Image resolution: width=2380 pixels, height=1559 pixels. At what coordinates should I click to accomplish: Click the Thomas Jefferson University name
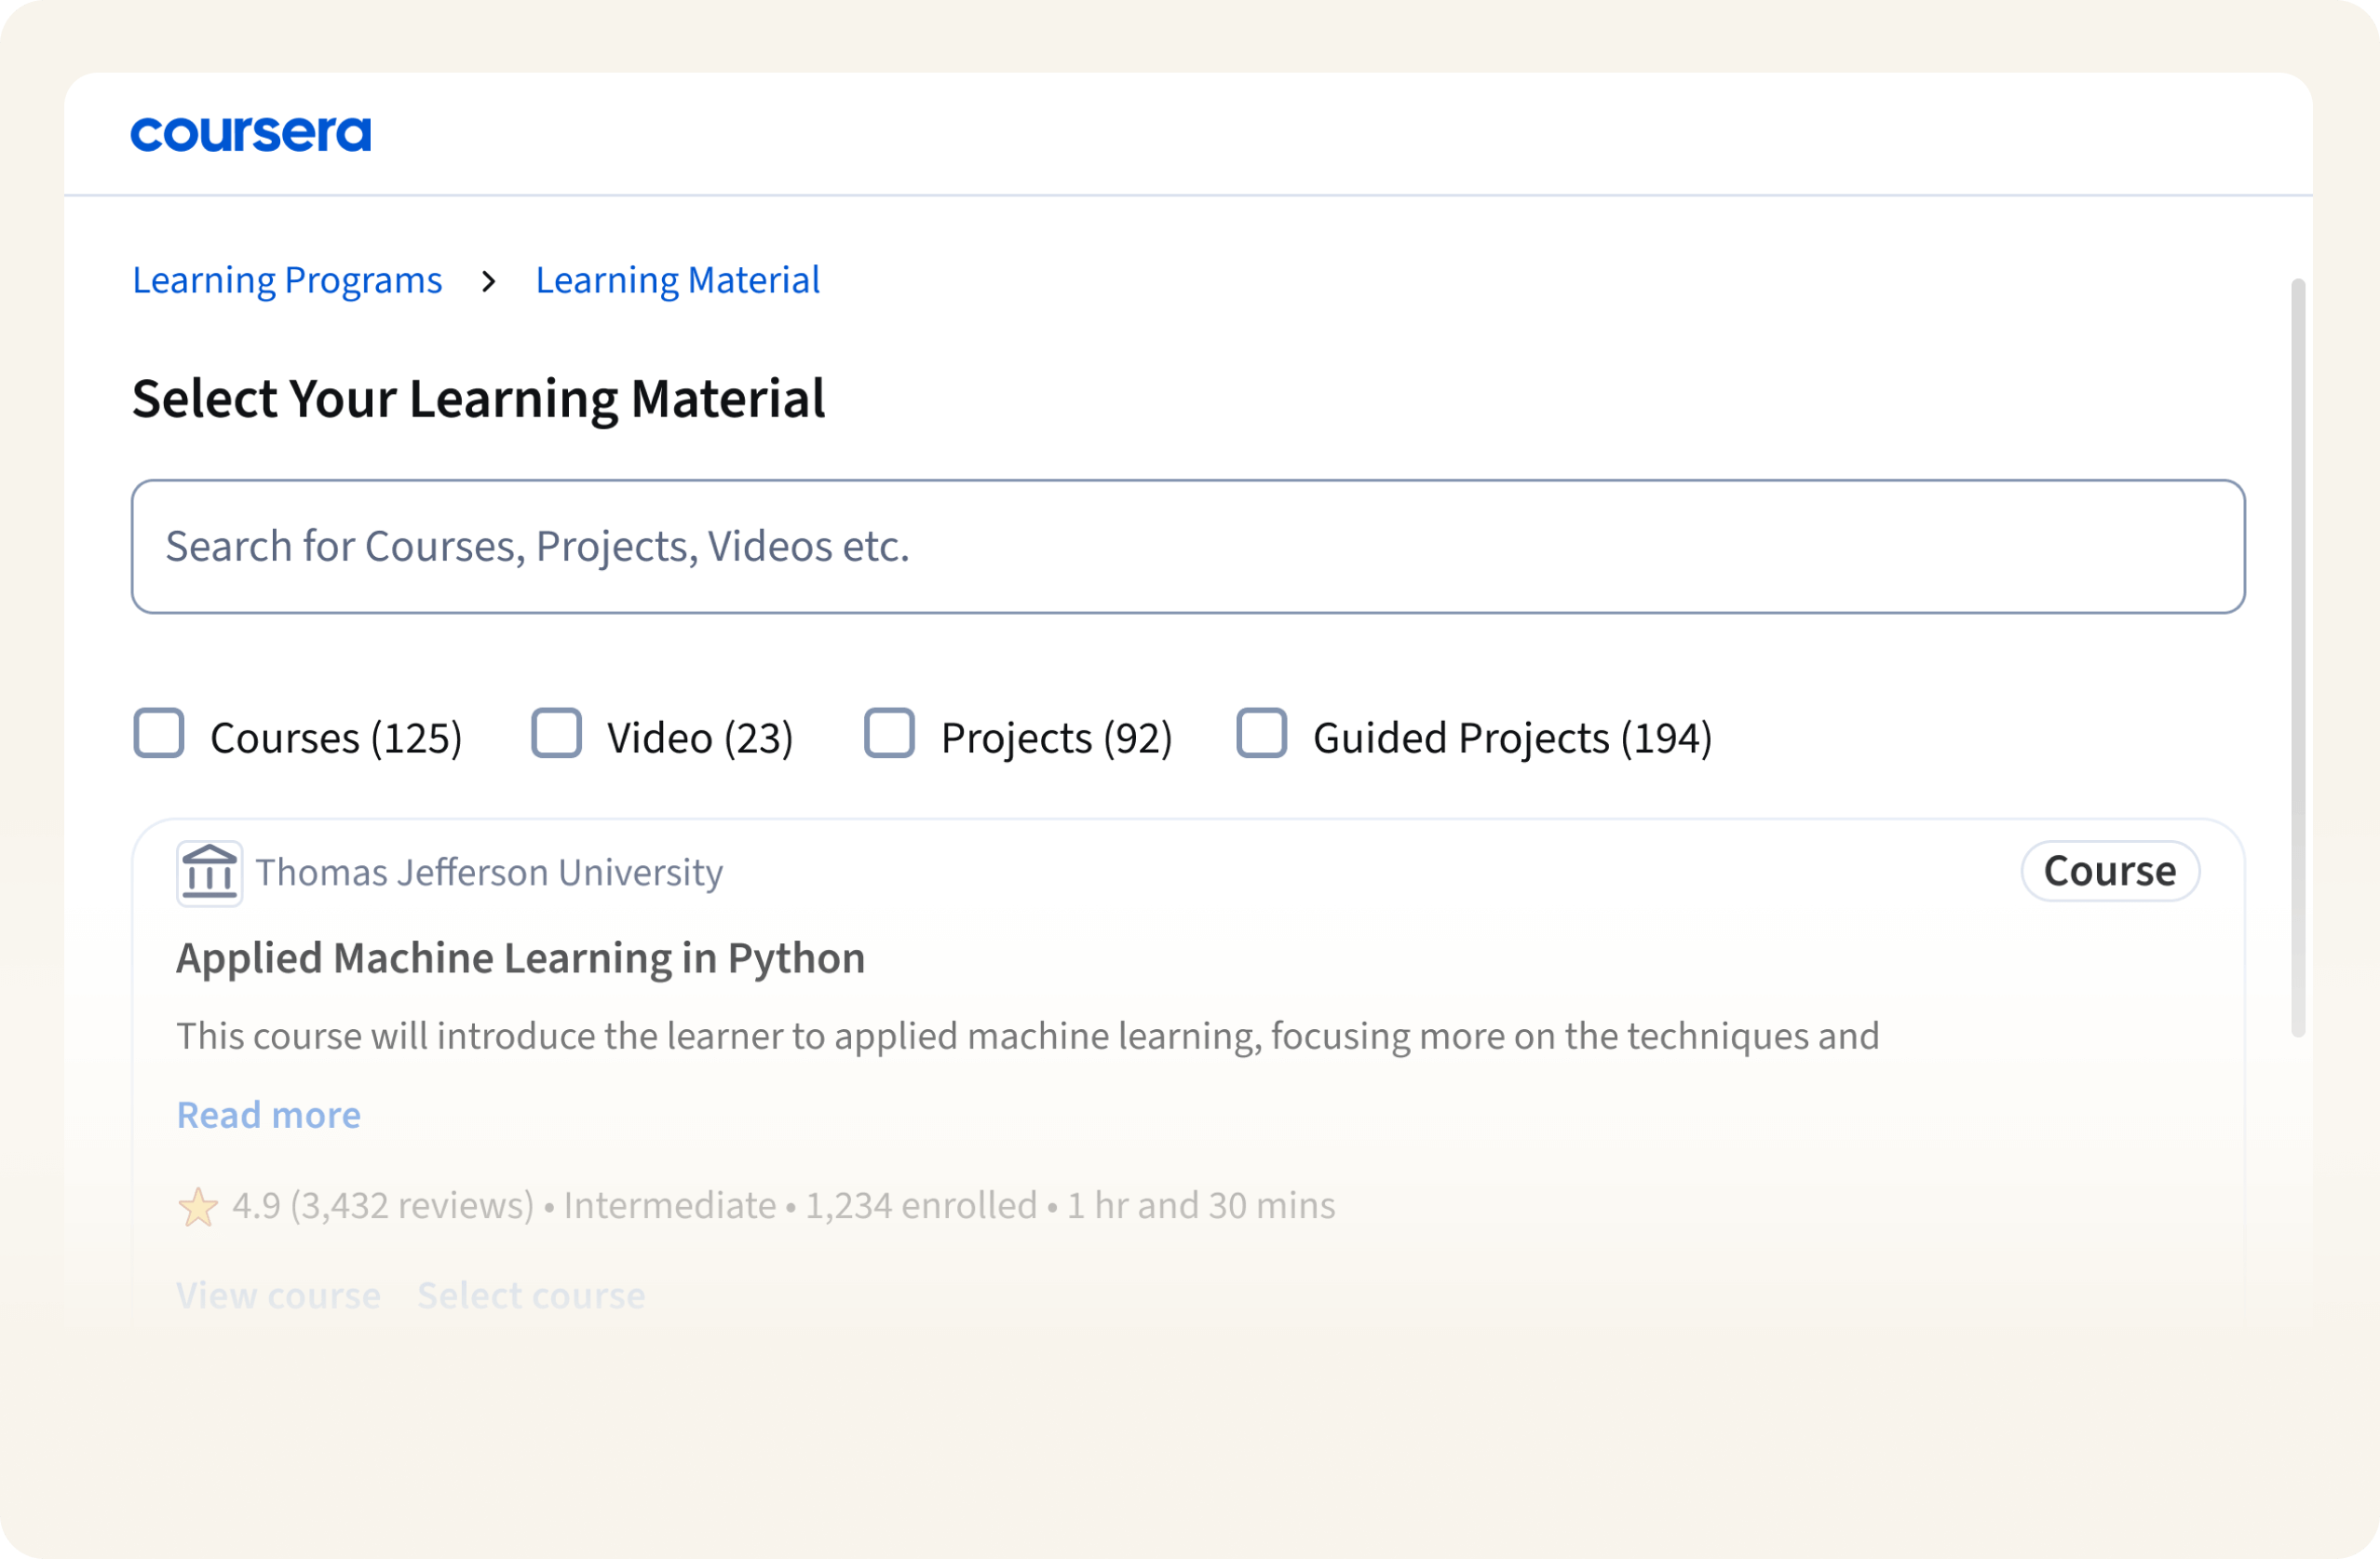click(x=489, y=873)
